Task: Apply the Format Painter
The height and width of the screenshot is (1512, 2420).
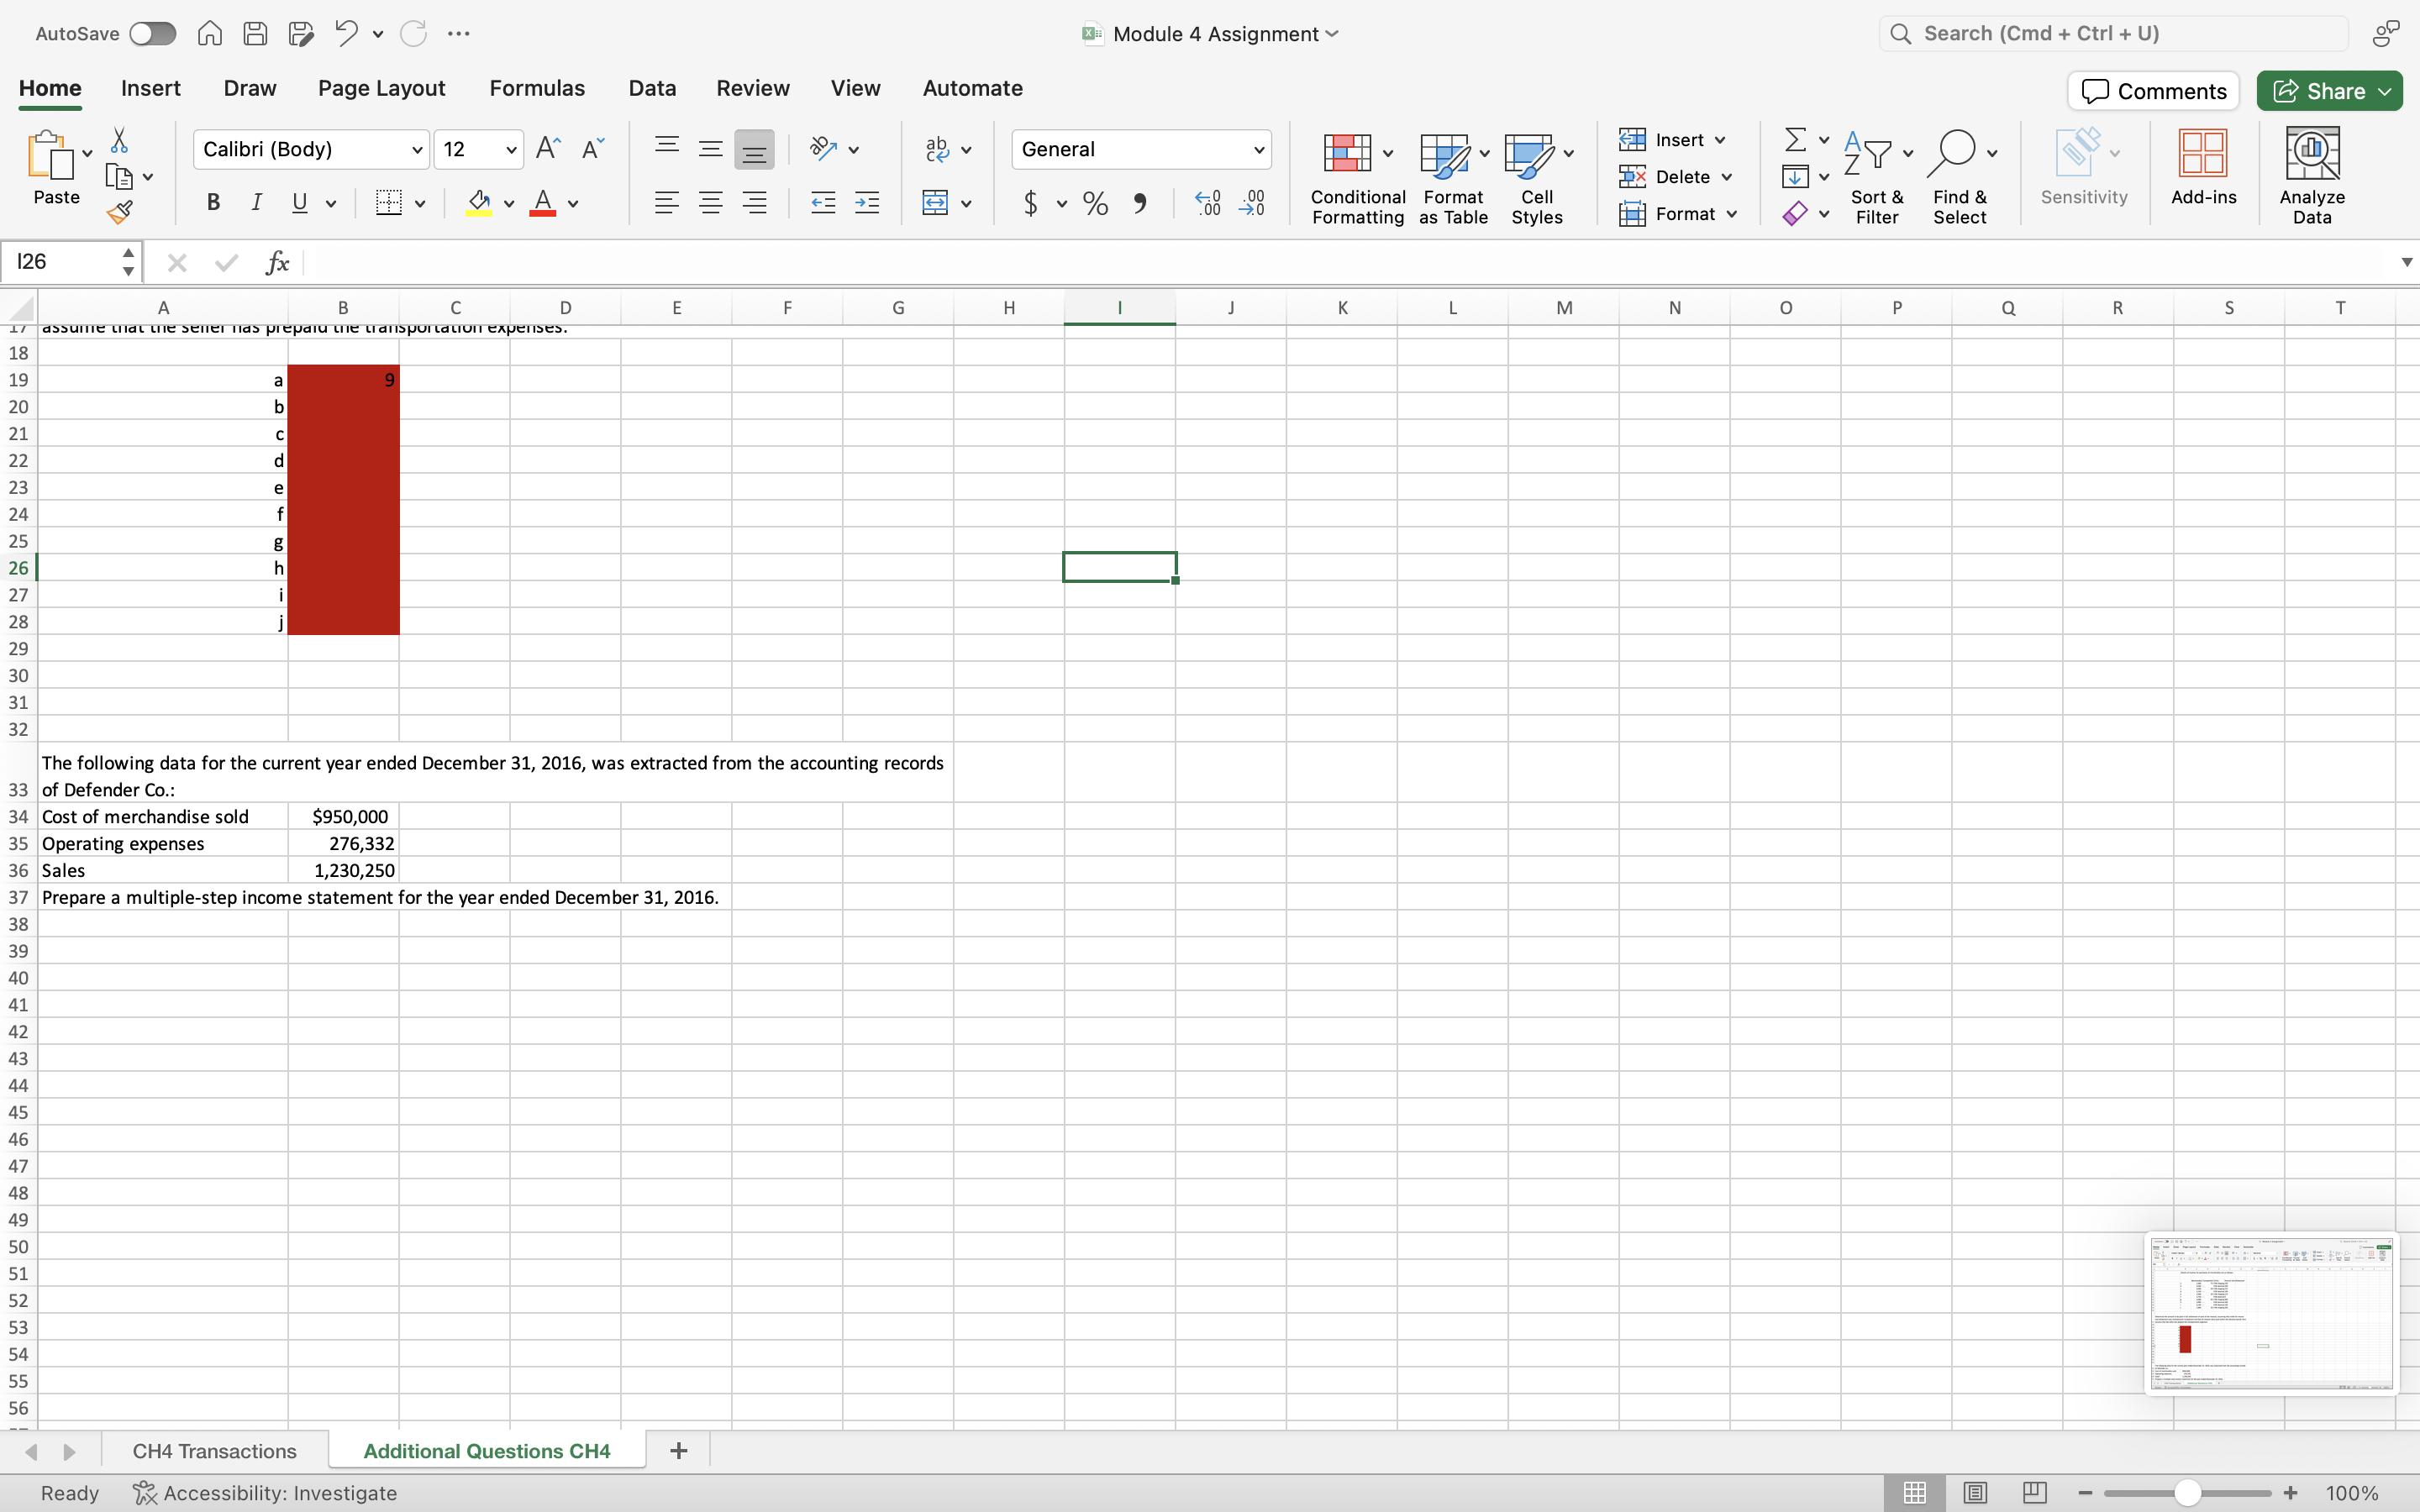Action: pos(121,211)
